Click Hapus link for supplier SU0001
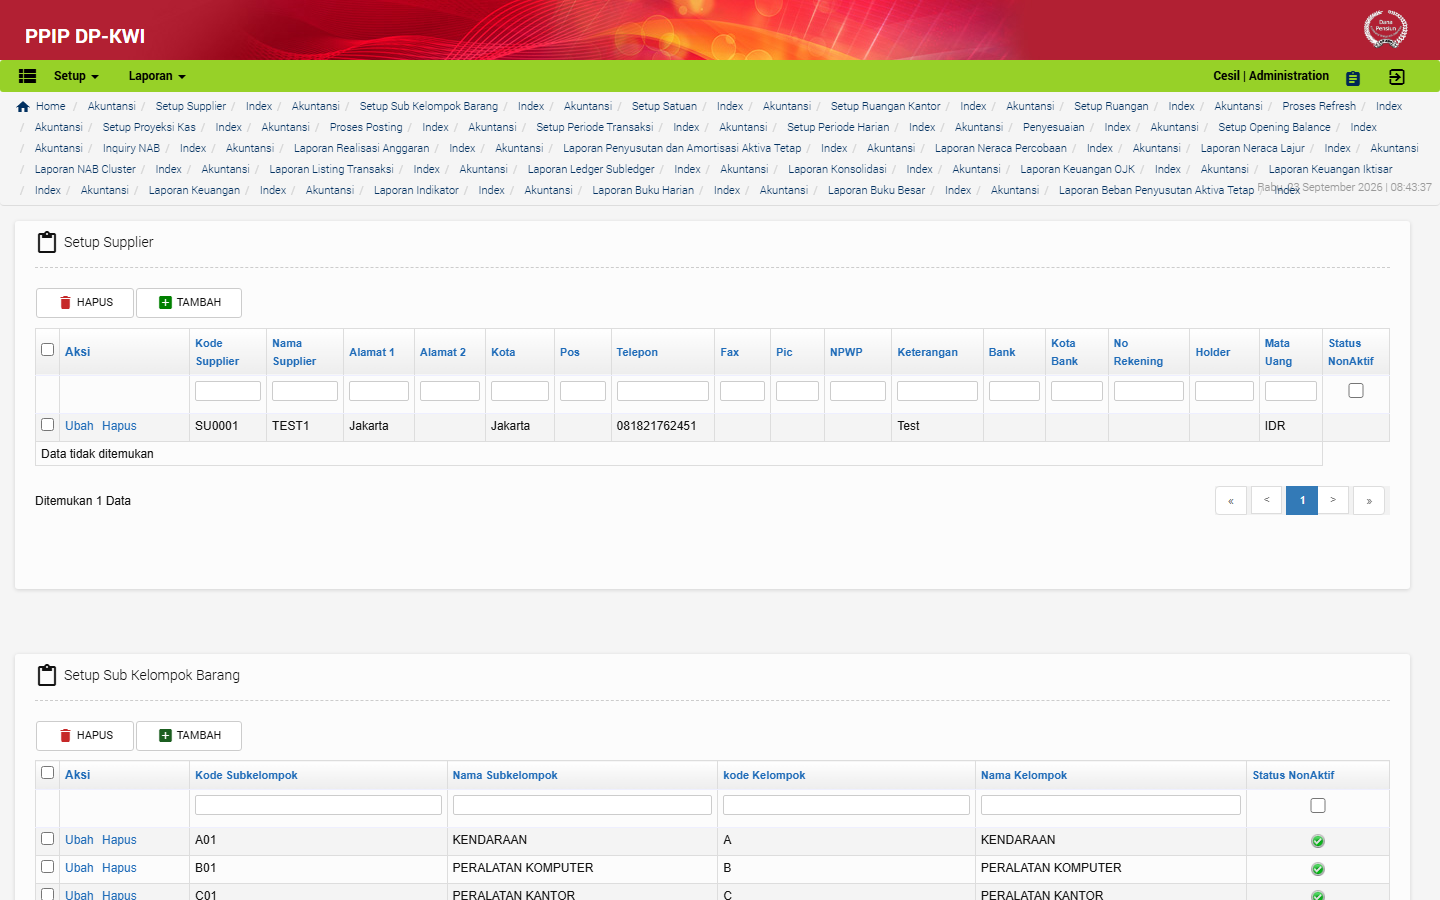 119,426
